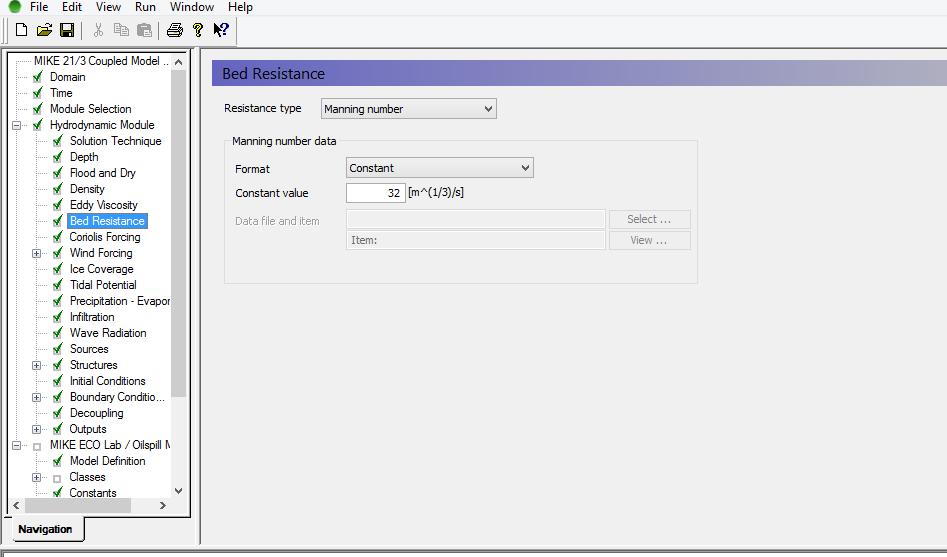This screenshot has width=947, height=557.
Task: Click the green checkmark beside Bed Resistance
Action: (58, 221)
